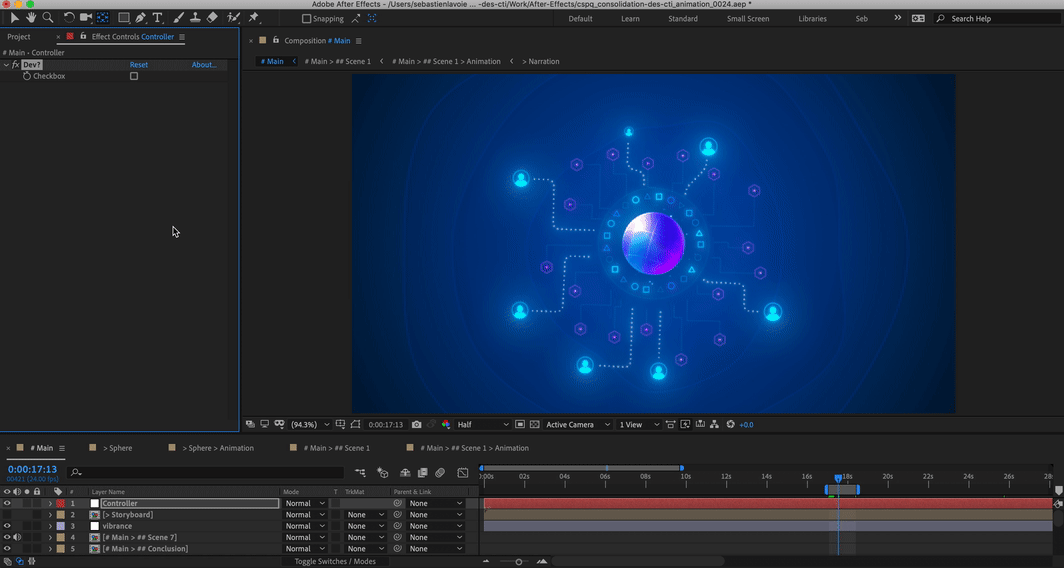
Task: Click the Controller layer red label color
Action: coord(60,504)
